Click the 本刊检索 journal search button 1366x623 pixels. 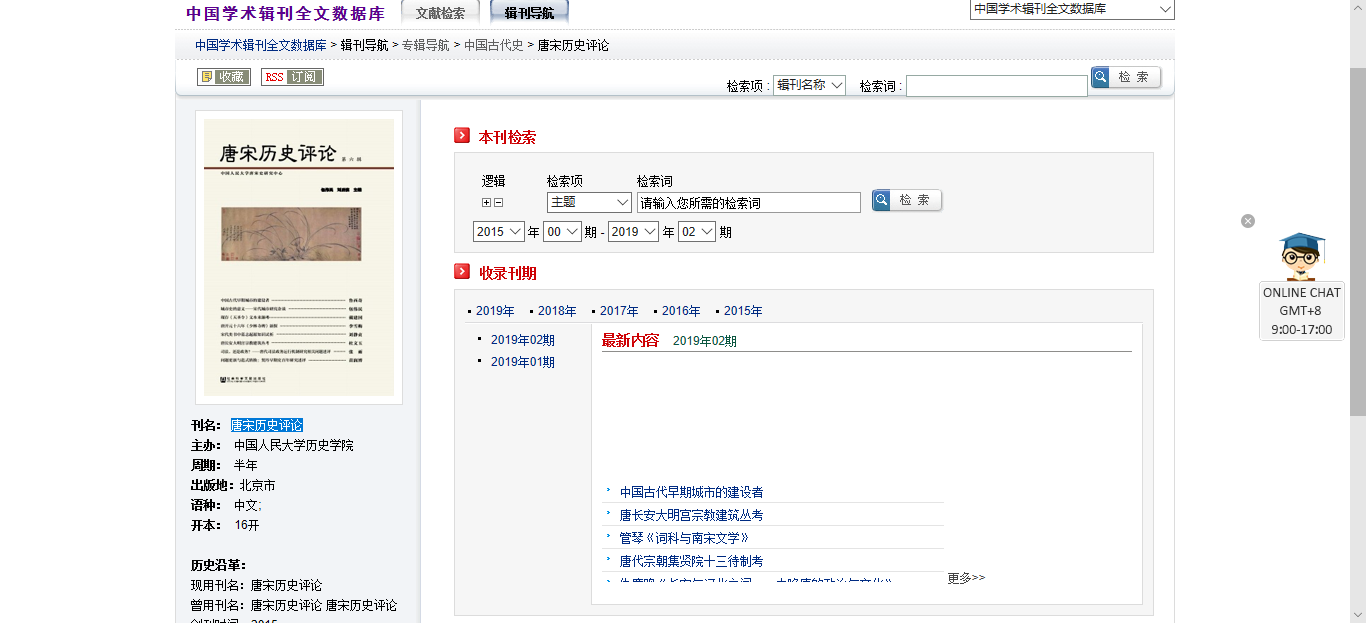point(906,201)
